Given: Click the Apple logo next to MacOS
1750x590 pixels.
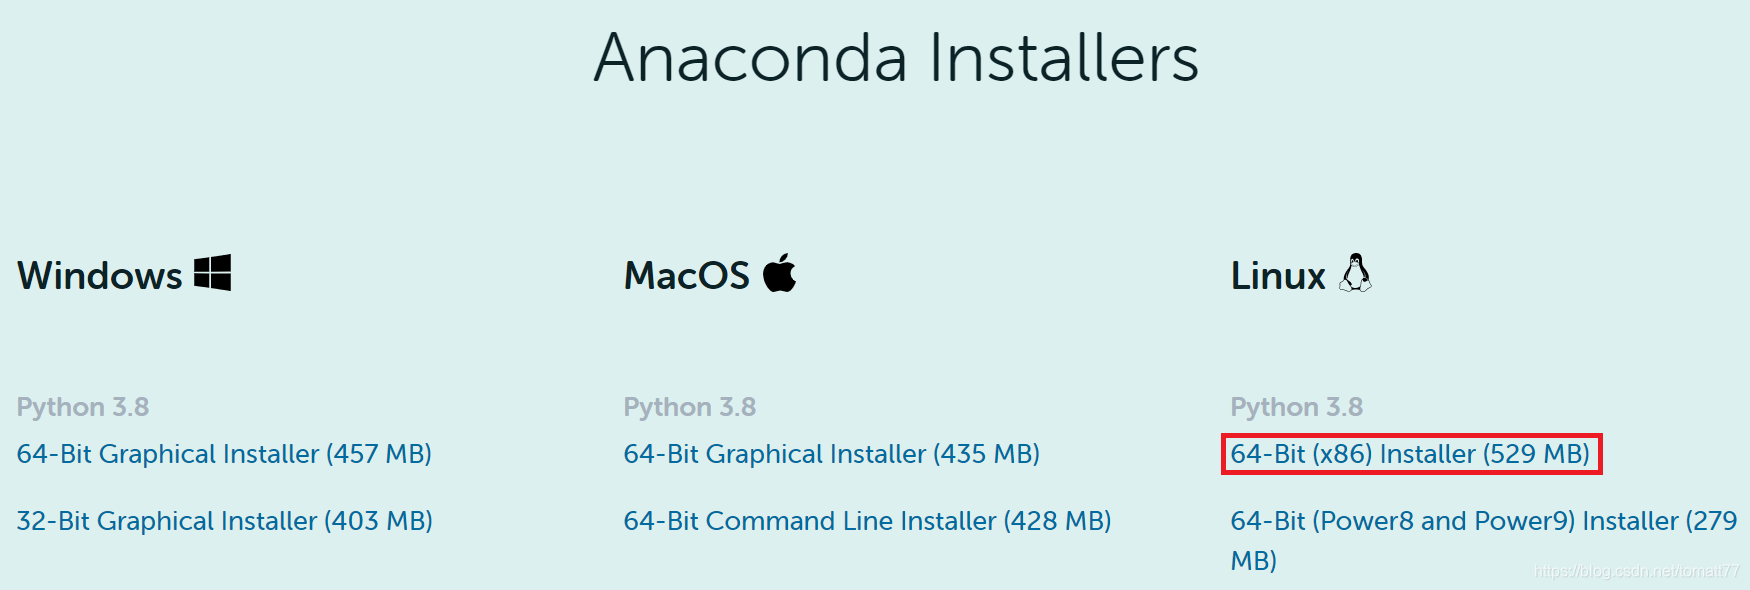Looking at the screenshot, I should 778,273.
